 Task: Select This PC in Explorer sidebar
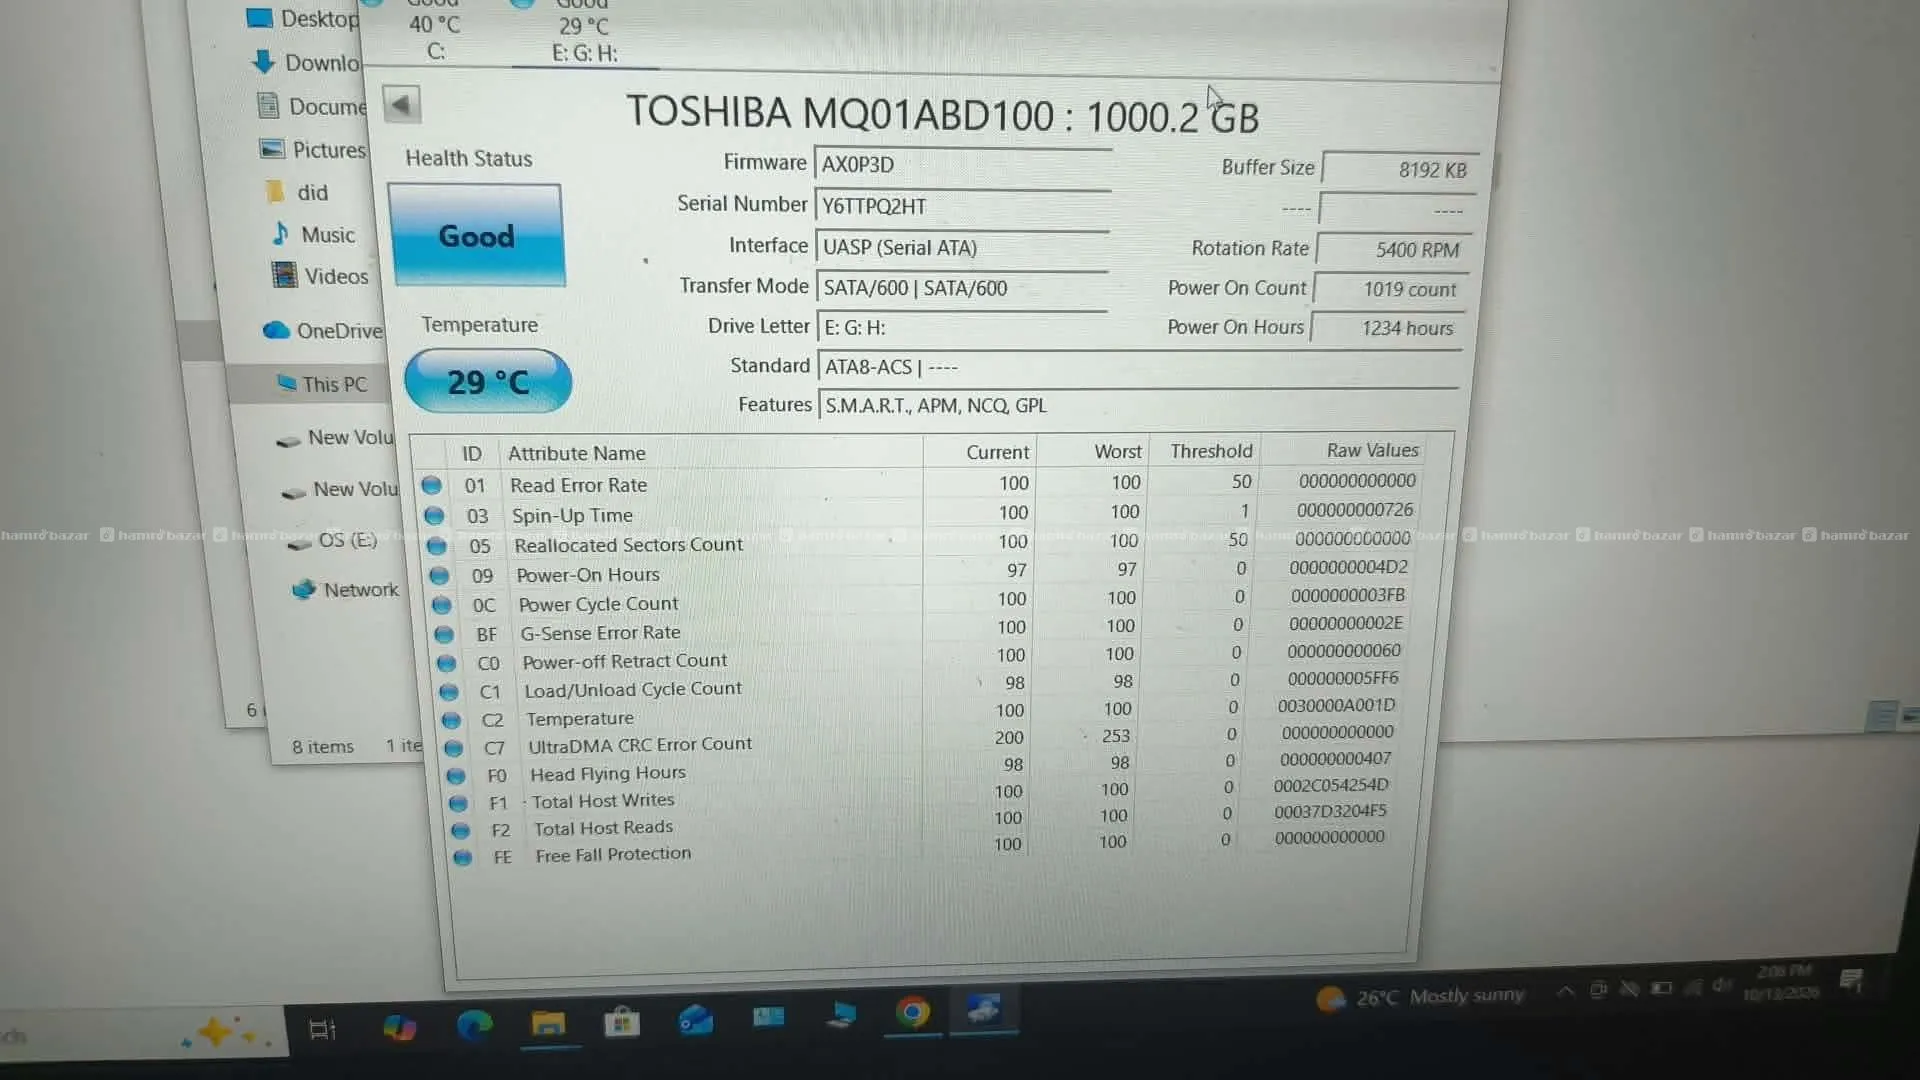322,384
